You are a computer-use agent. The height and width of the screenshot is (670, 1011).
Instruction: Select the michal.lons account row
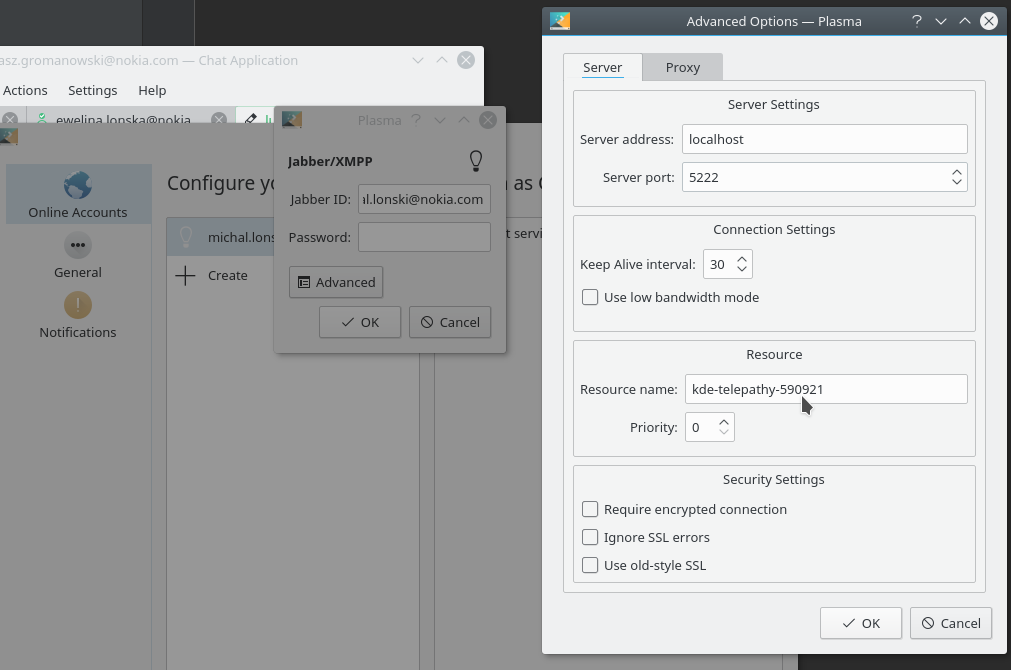tap(221, 237)
